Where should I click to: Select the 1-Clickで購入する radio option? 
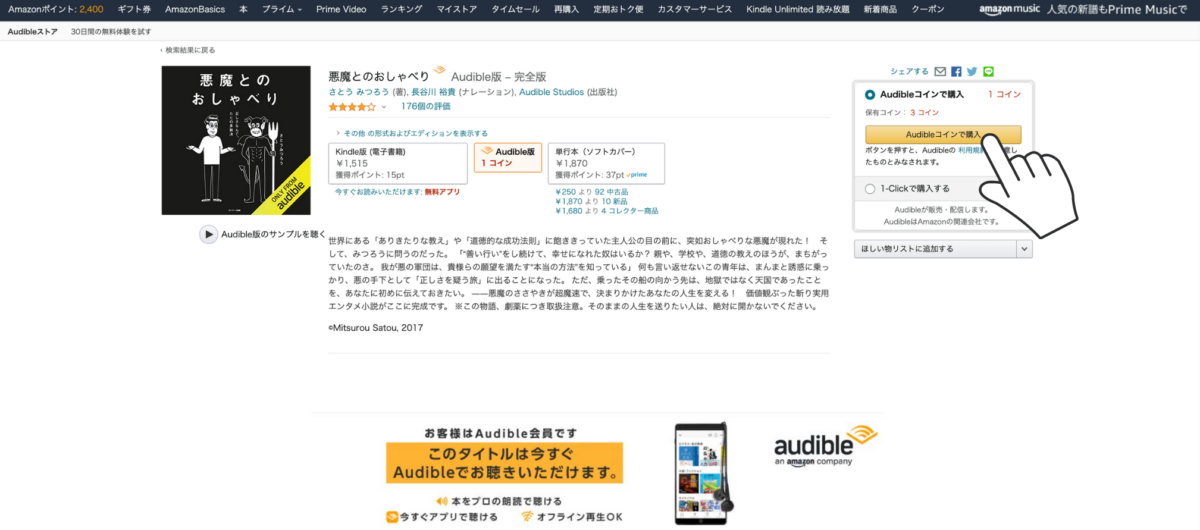click(x=870, y=188)
